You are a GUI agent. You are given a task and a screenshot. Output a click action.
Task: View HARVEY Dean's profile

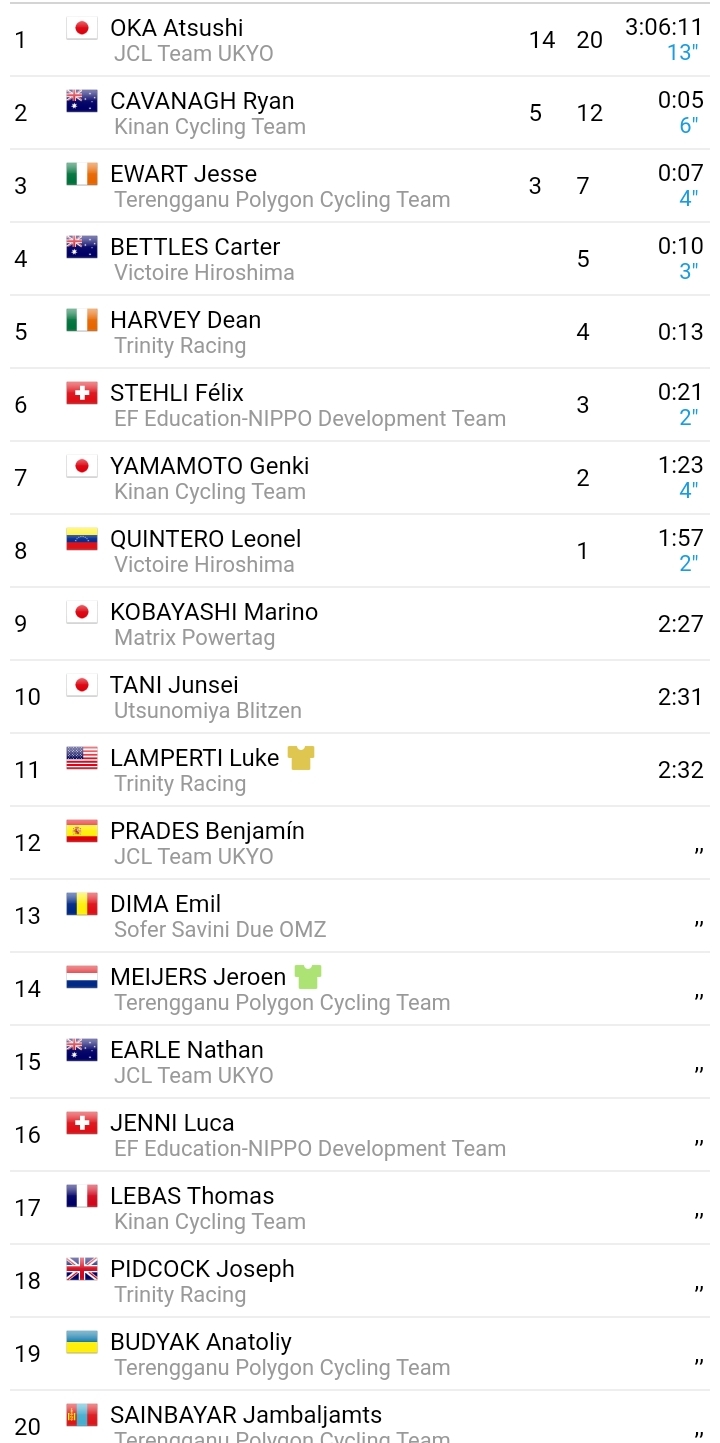tap(185, 320)
